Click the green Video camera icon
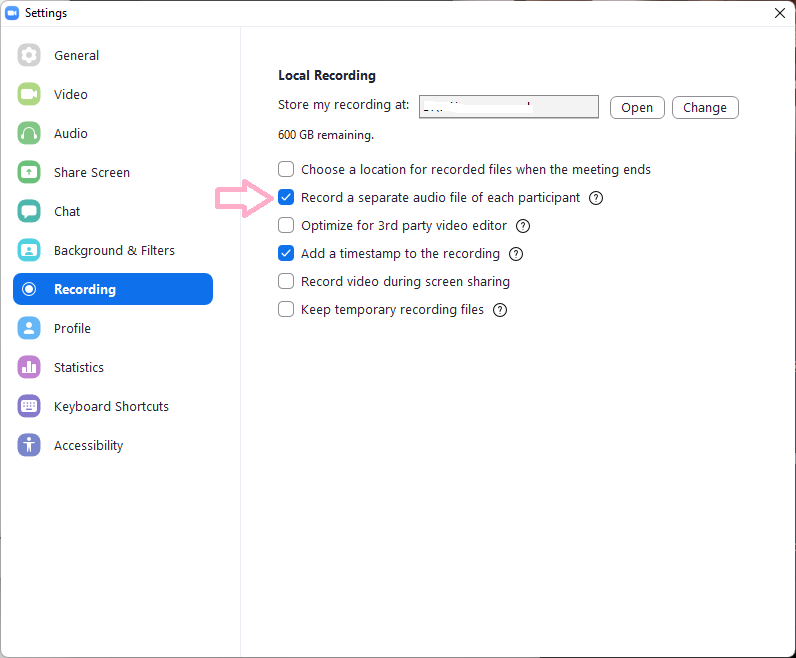The height and width of the screenshot is (658, 796). pyautogui.click(x=29, y=95)
